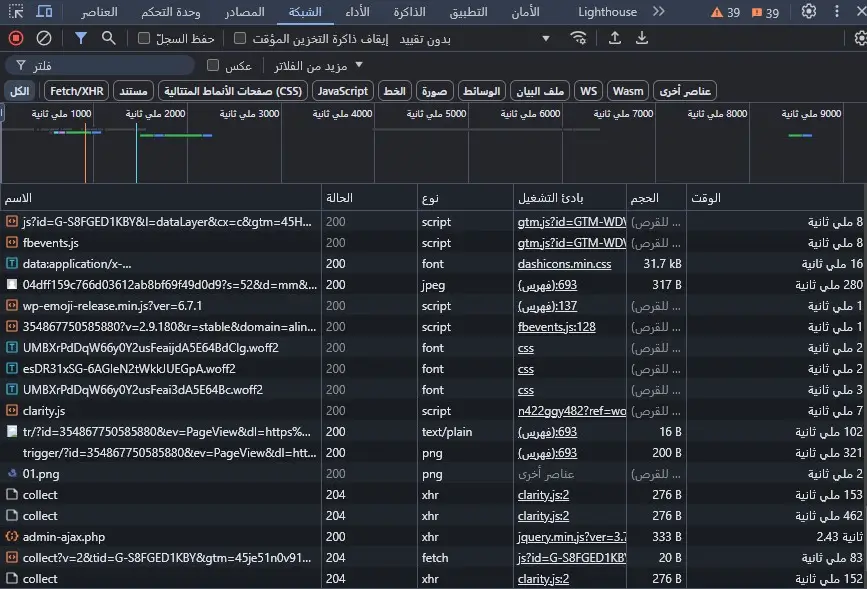Click the stop recording network log button
Image resolution: width=867 pixels, height=589 pixels.
16,38
